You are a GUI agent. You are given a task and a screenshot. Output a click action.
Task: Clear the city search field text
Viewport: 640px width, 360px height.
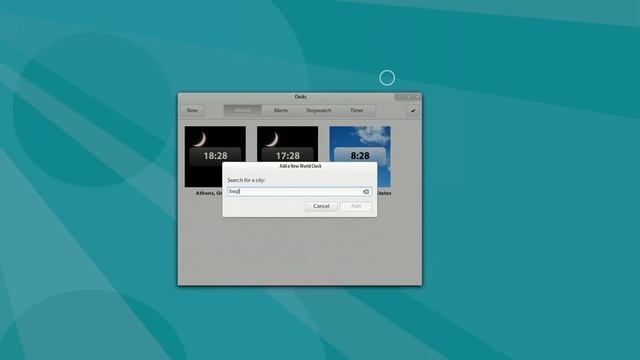coord(366,191)
